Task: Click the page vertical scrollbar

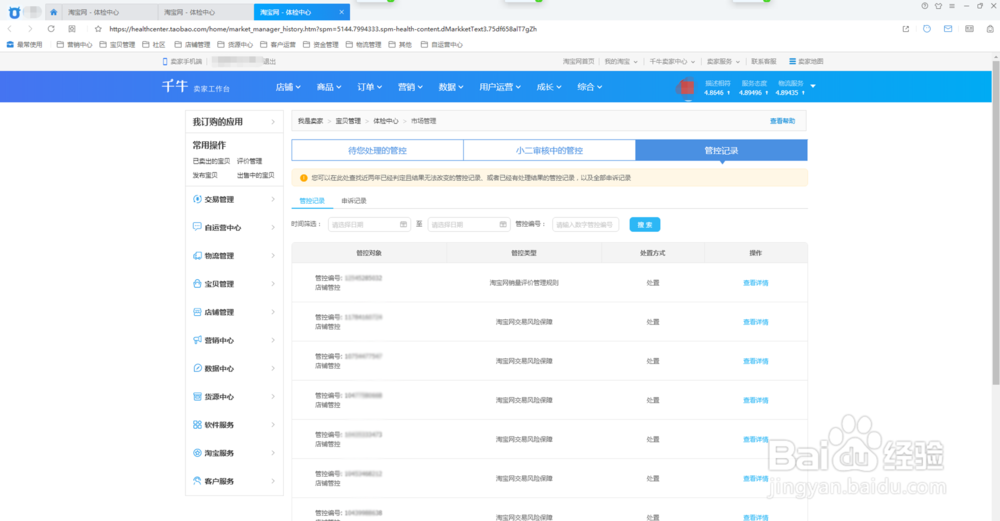Action: point(996,223)
